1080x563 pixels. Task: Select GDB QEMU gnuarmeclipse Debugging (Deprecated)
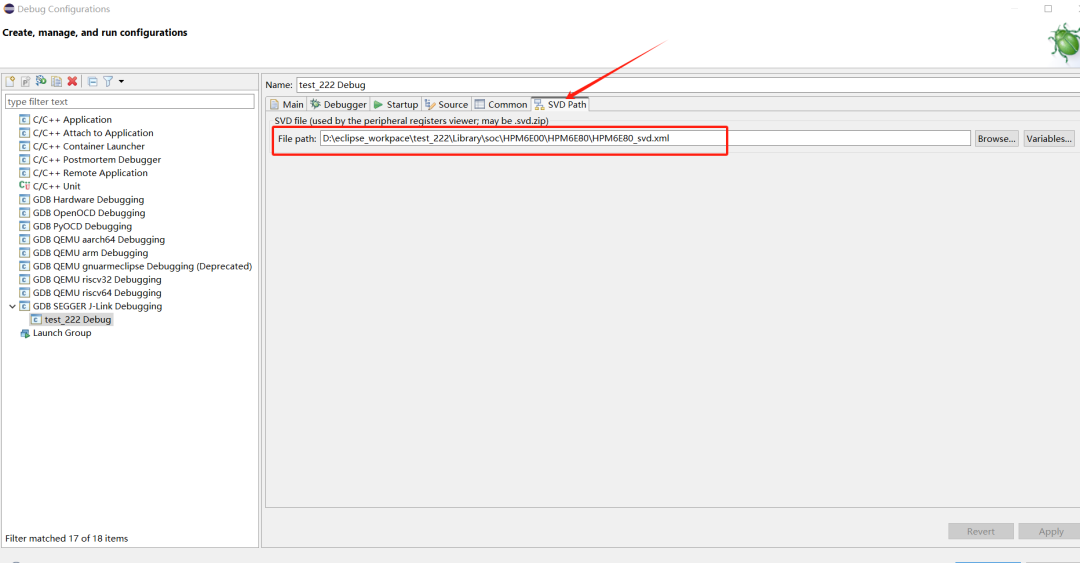143,266
